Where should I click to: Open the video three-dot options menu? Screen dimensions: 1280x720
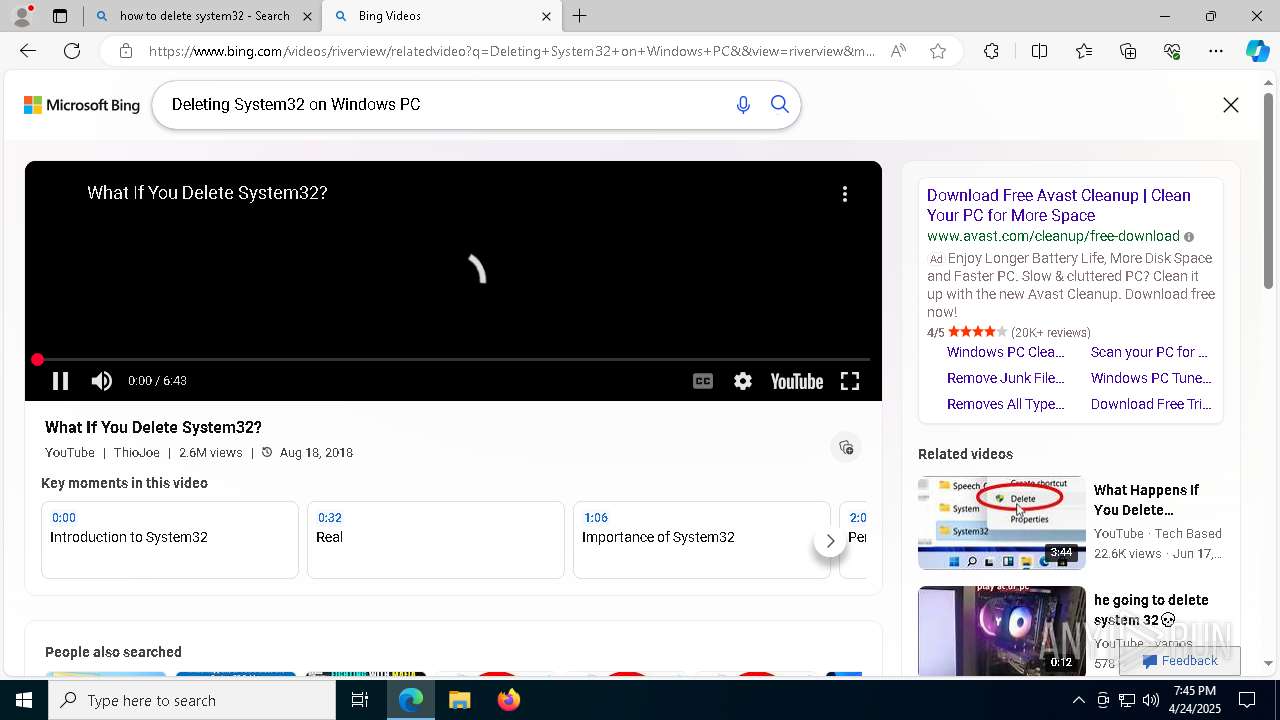coord(845,194)
